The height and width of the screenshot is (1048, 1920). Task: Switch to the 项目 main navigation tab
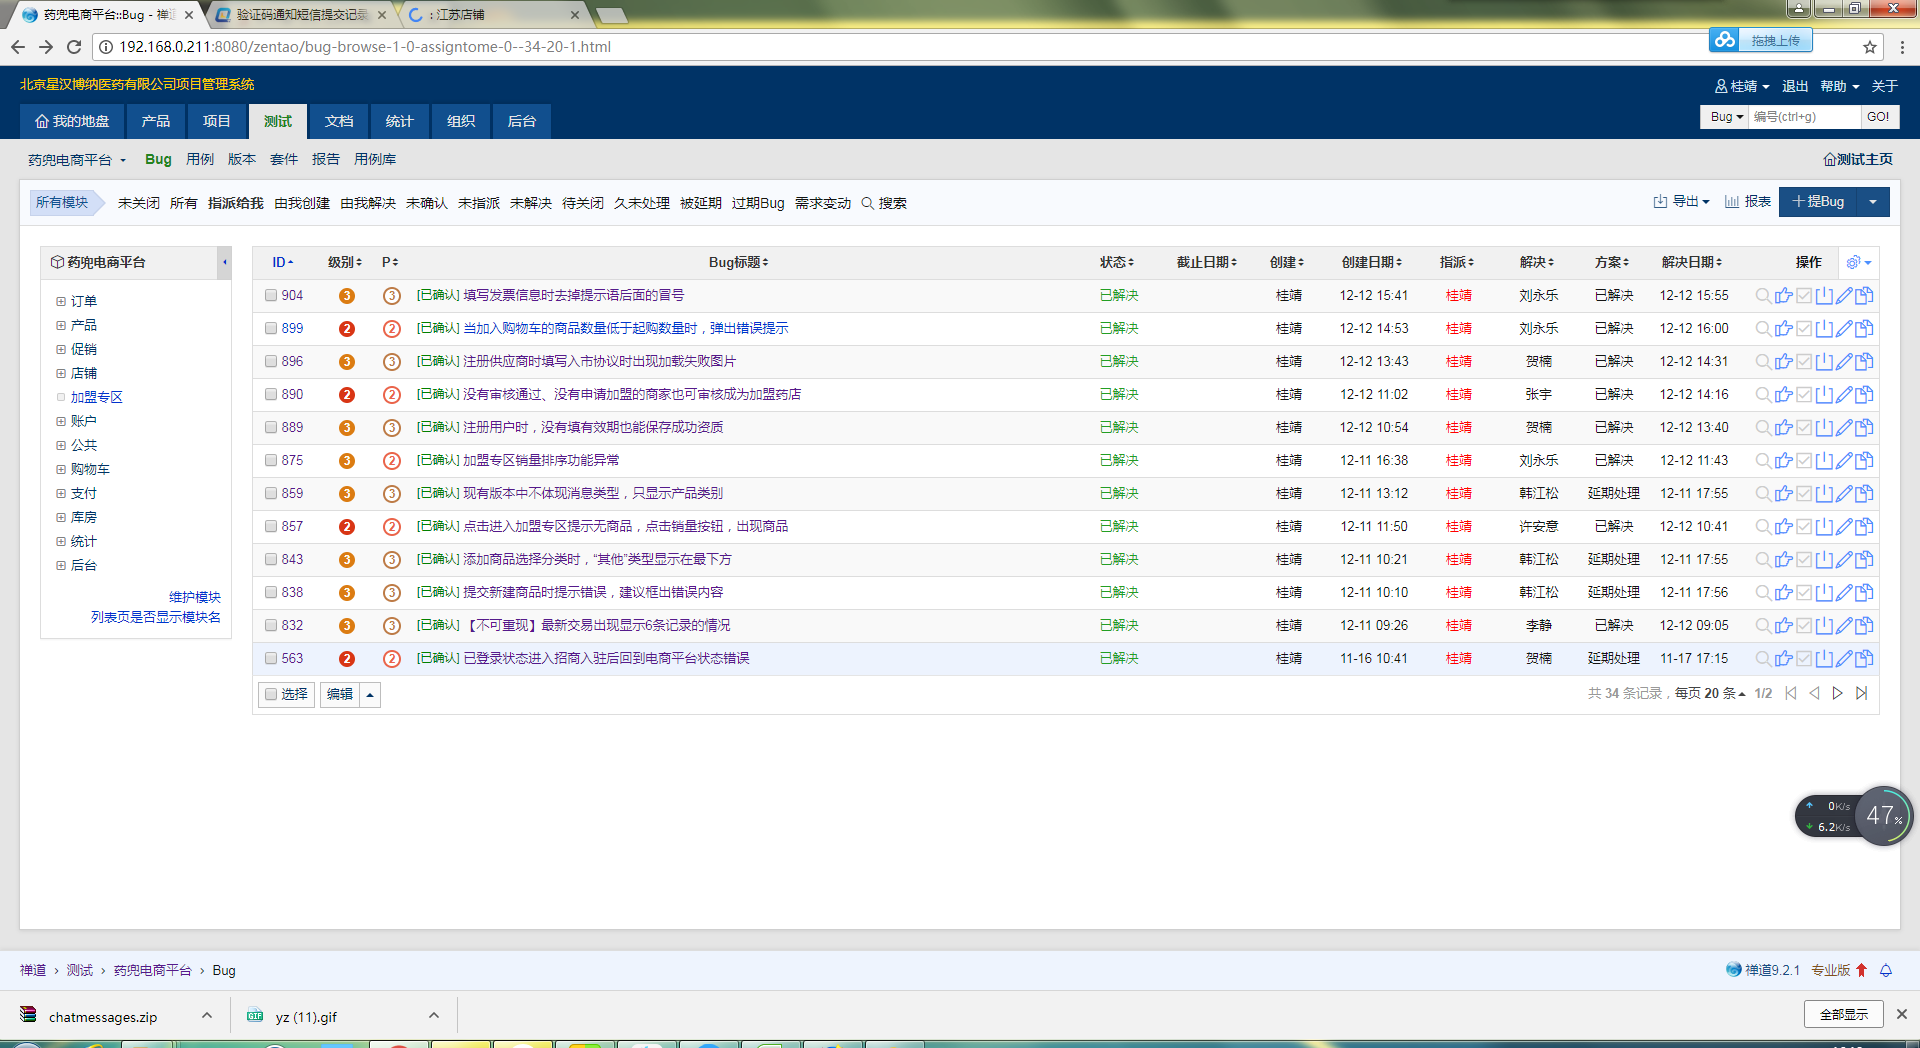(216, 121)
